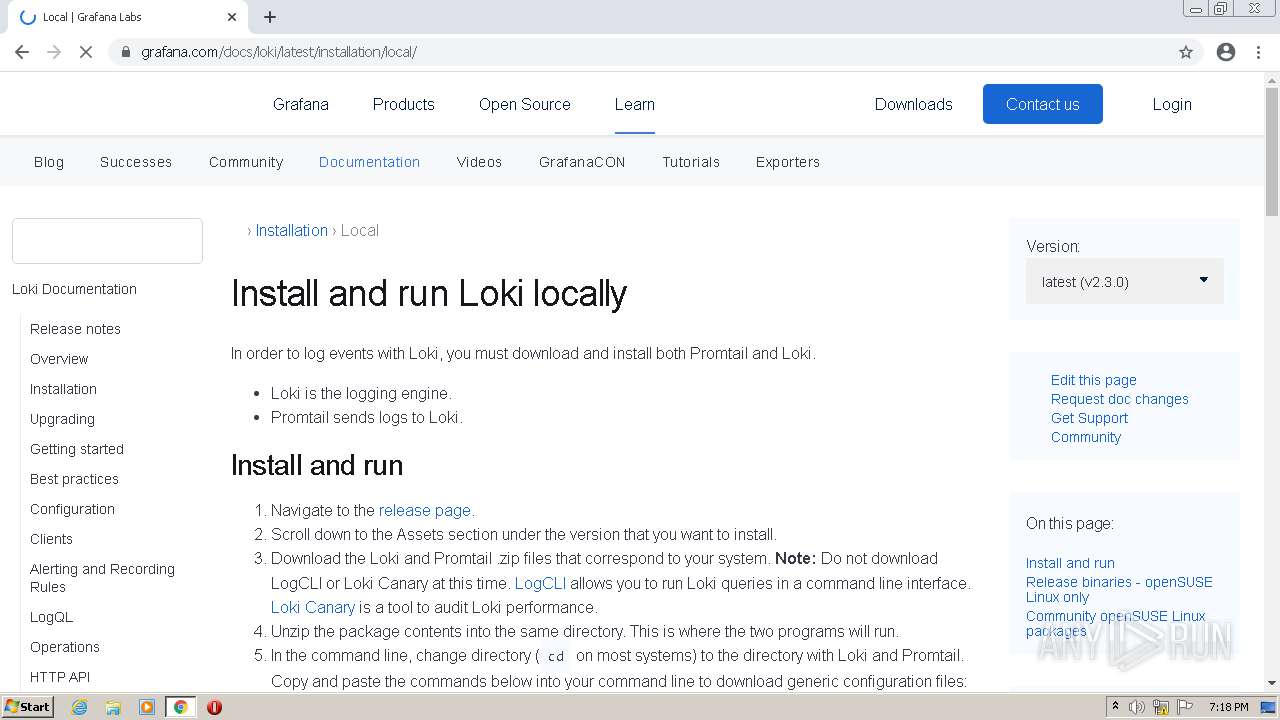Focus the documentation search box in the sidebar
The image size is (1280, 720).
tap(107, 241)
